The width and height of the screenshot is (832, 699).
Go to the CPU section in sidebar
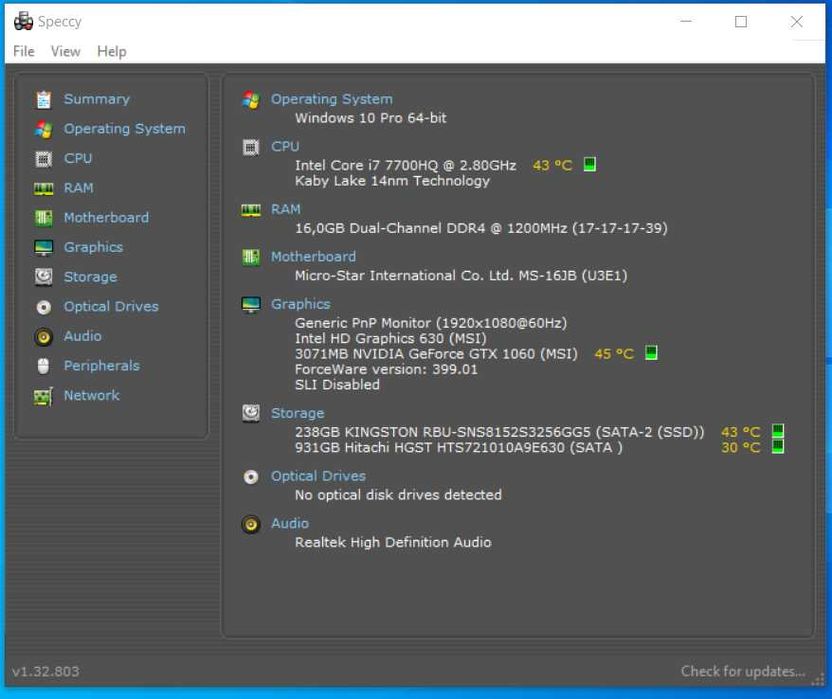pyautogui.click(x=78, y=159)
